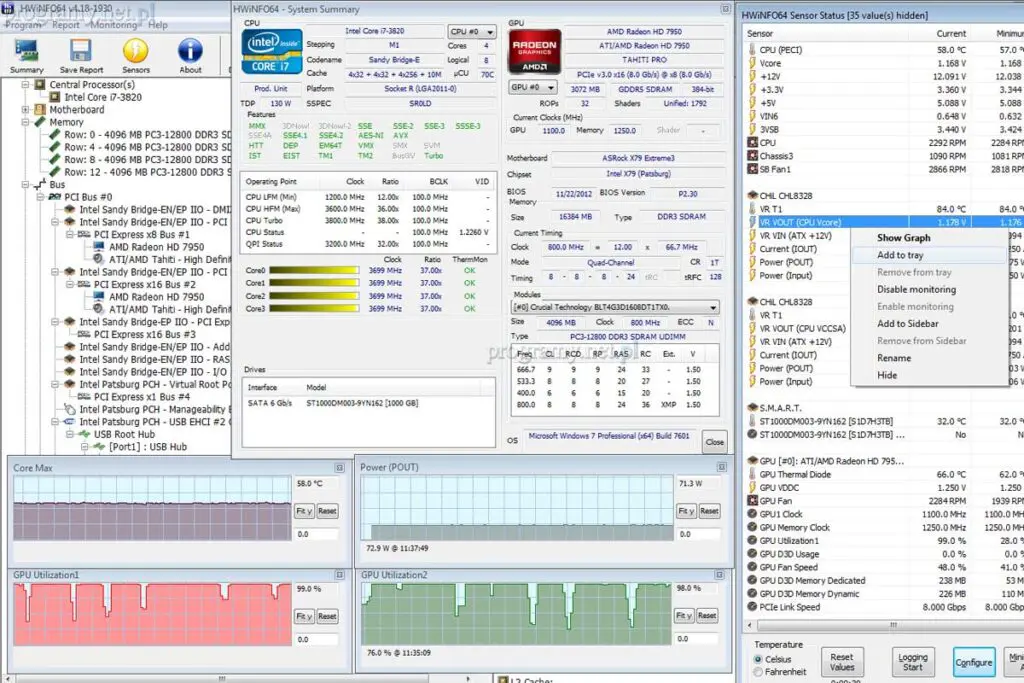Select Fahrenheit temperature unit
Screen dimensions: 1024x683
tap(758, 672)
